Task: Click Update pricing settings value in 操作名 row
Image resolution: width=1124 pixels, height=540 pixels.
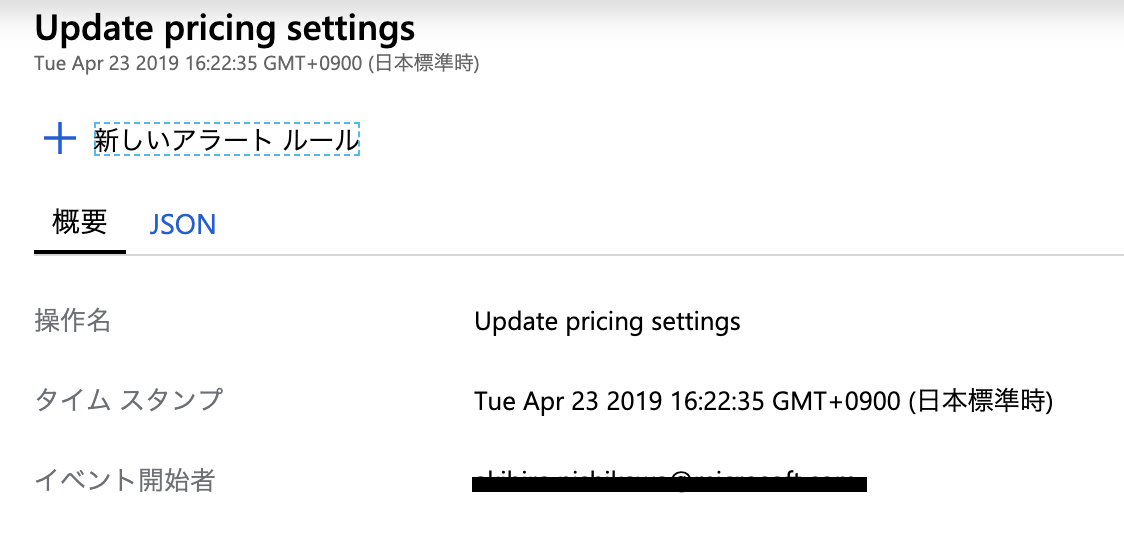Action: 607,322
